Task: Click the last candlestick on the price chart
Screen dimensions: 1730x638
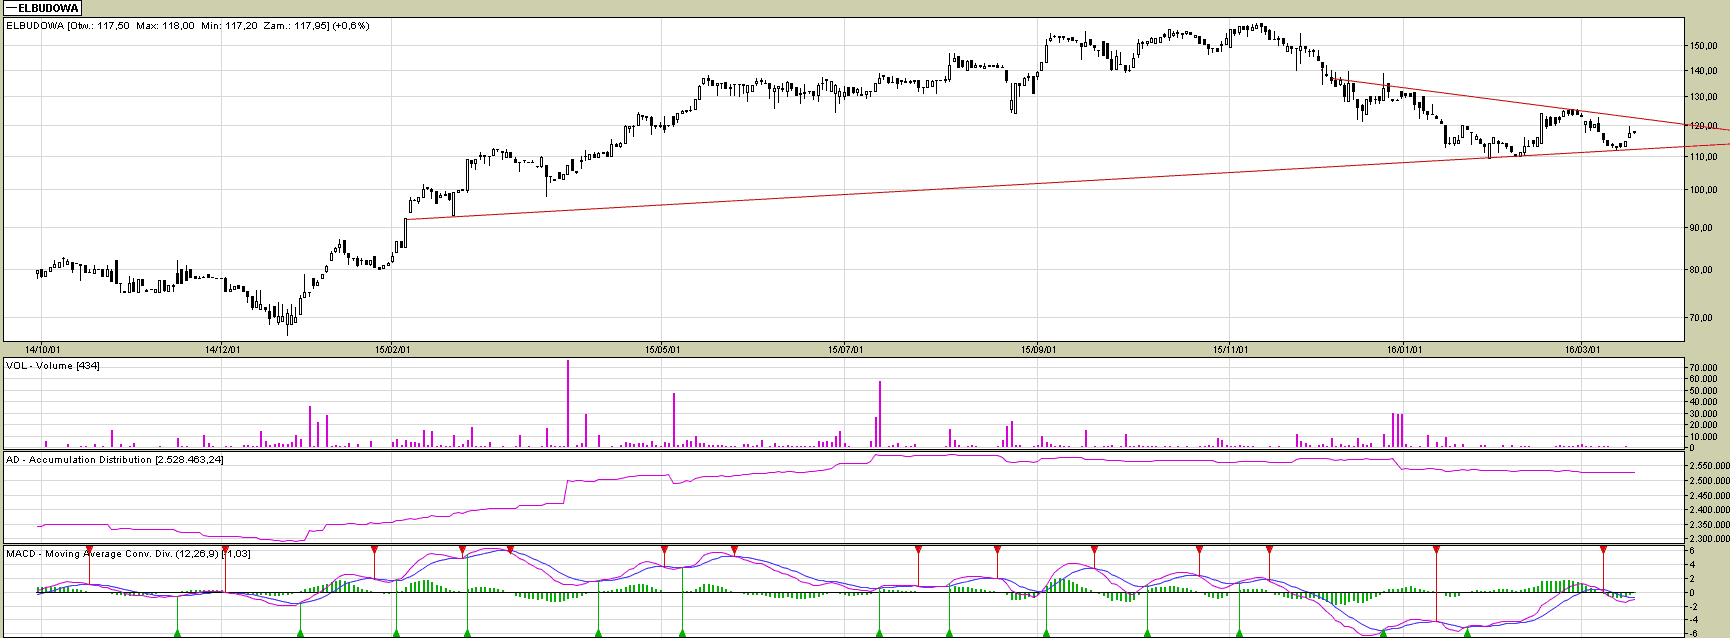Action: [1632, 132]
